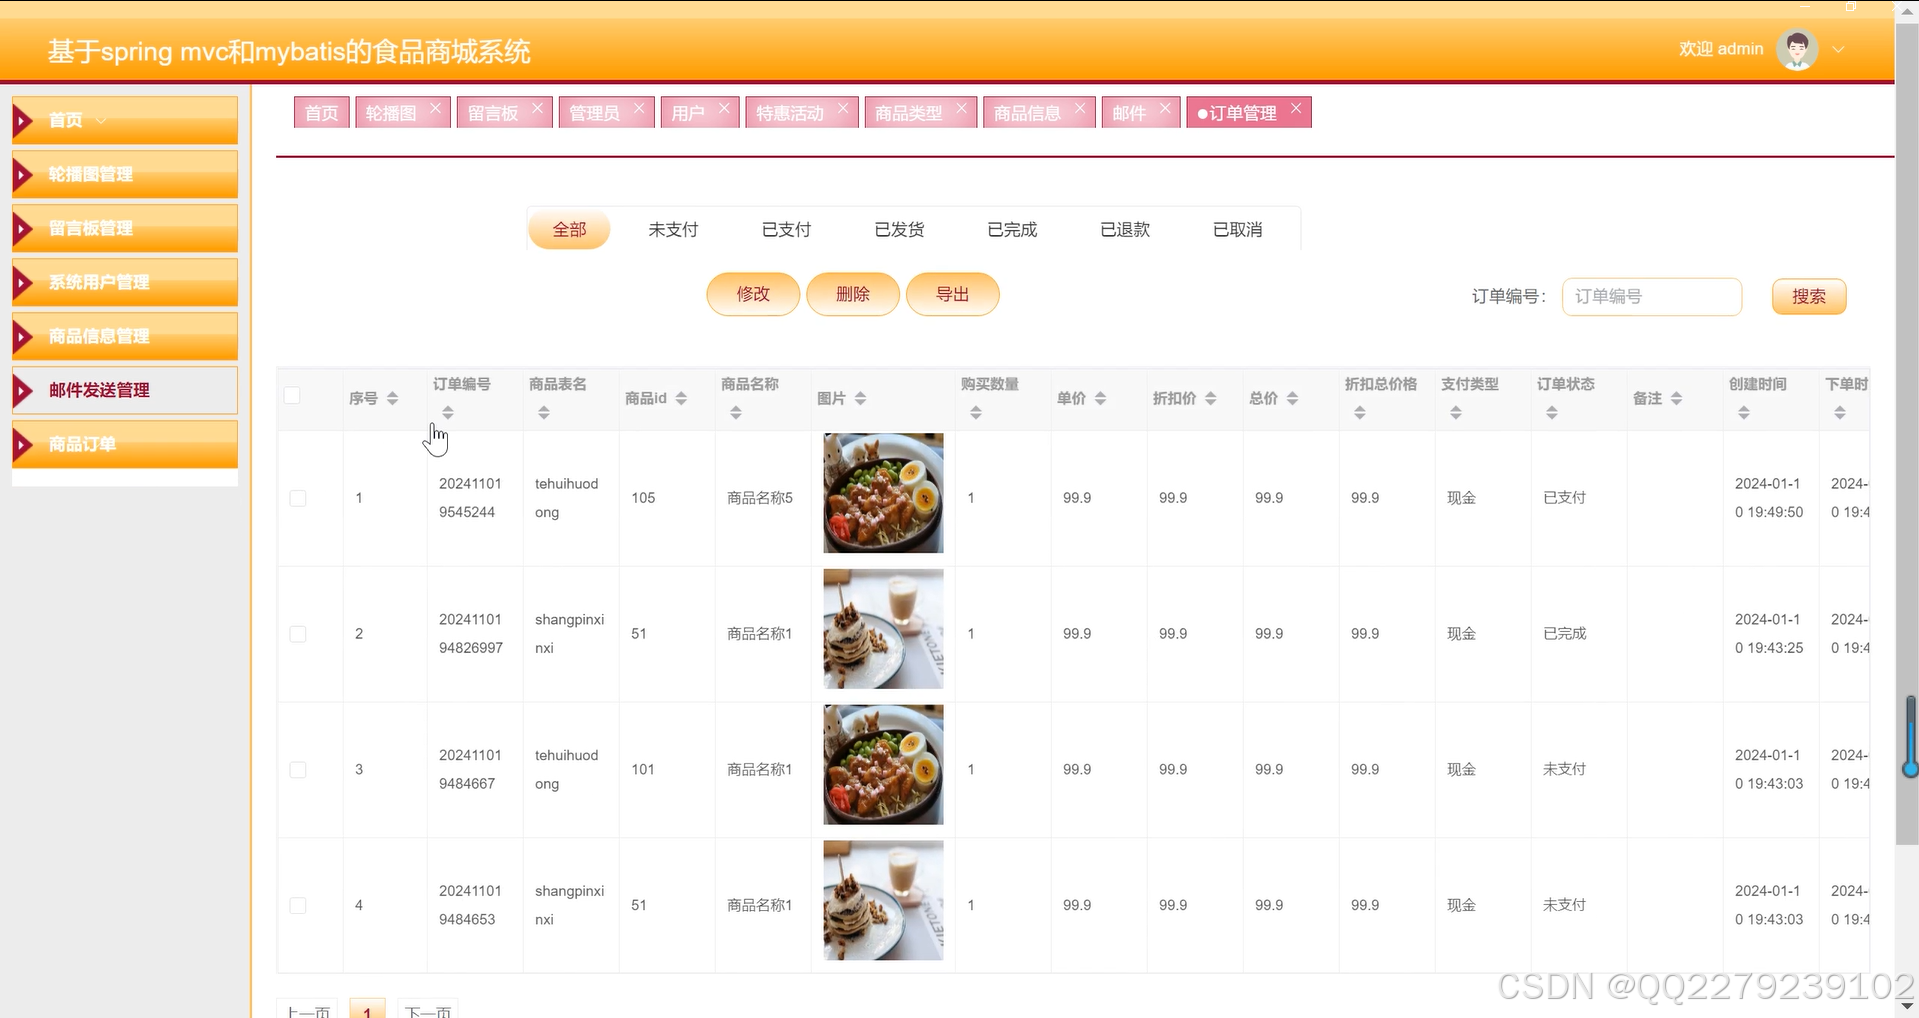
Task: Sort orders by 订单编号 column
Action: click(447, 411)
